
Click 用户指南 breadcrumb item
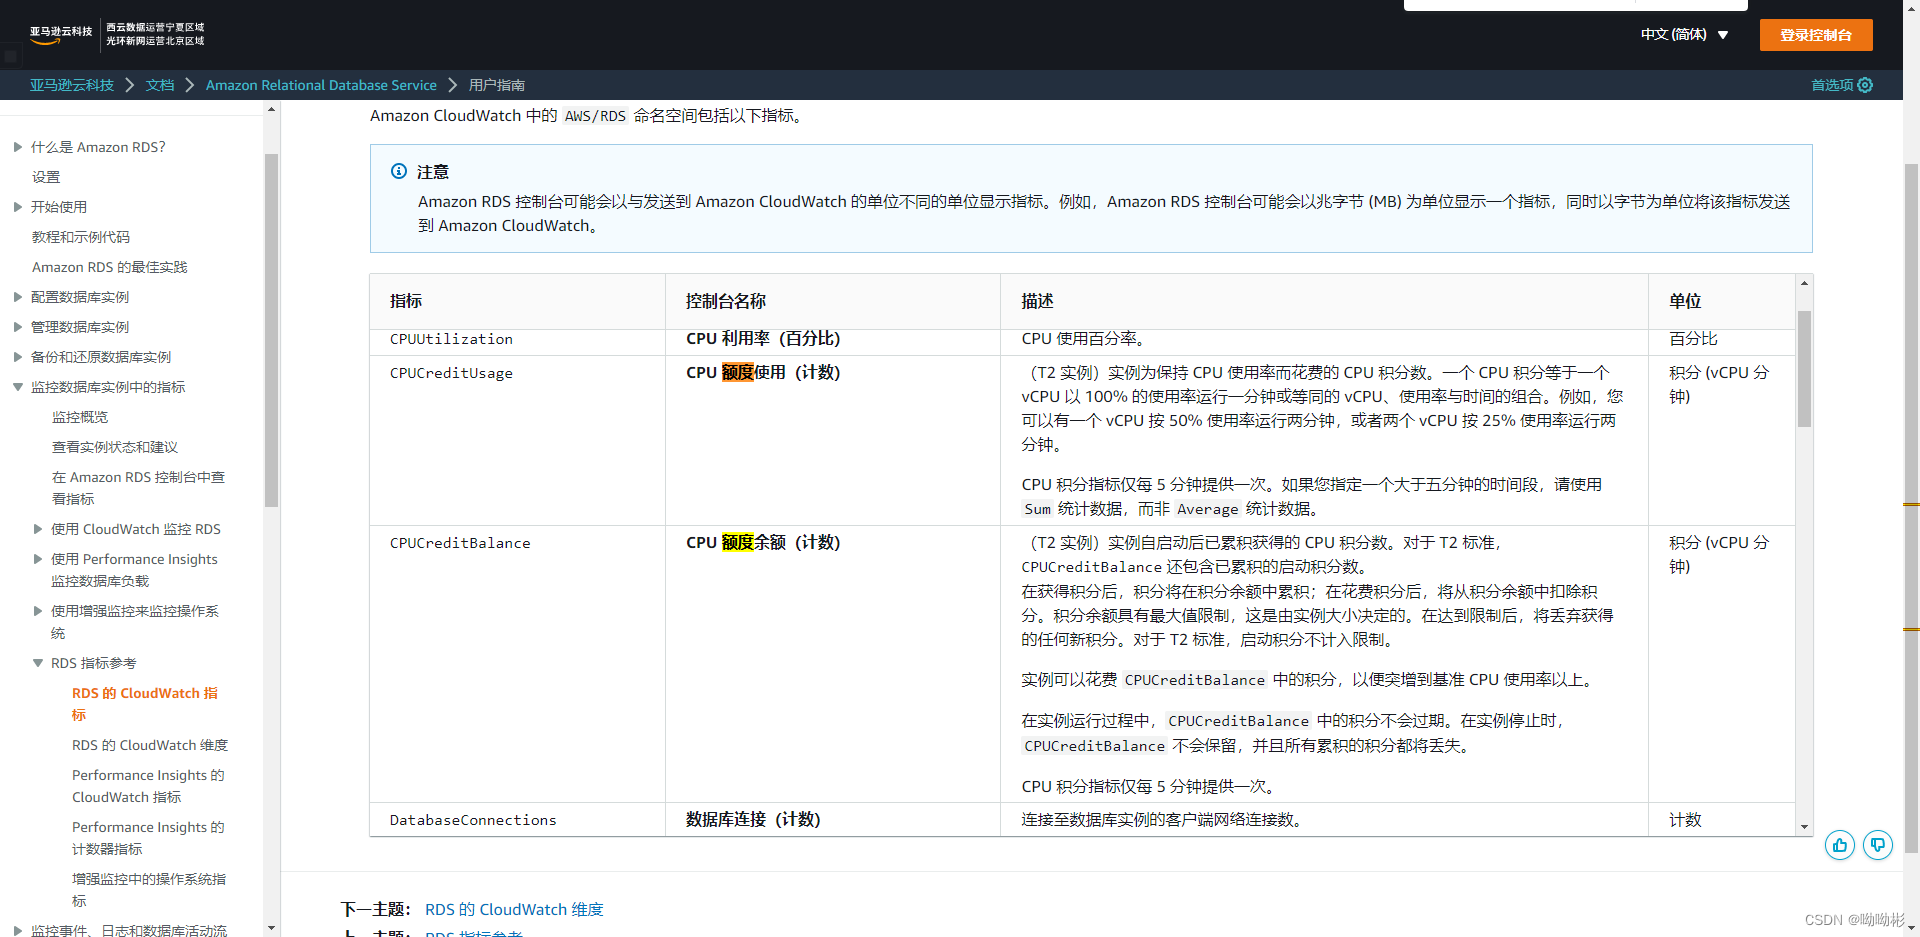[497, 85]
